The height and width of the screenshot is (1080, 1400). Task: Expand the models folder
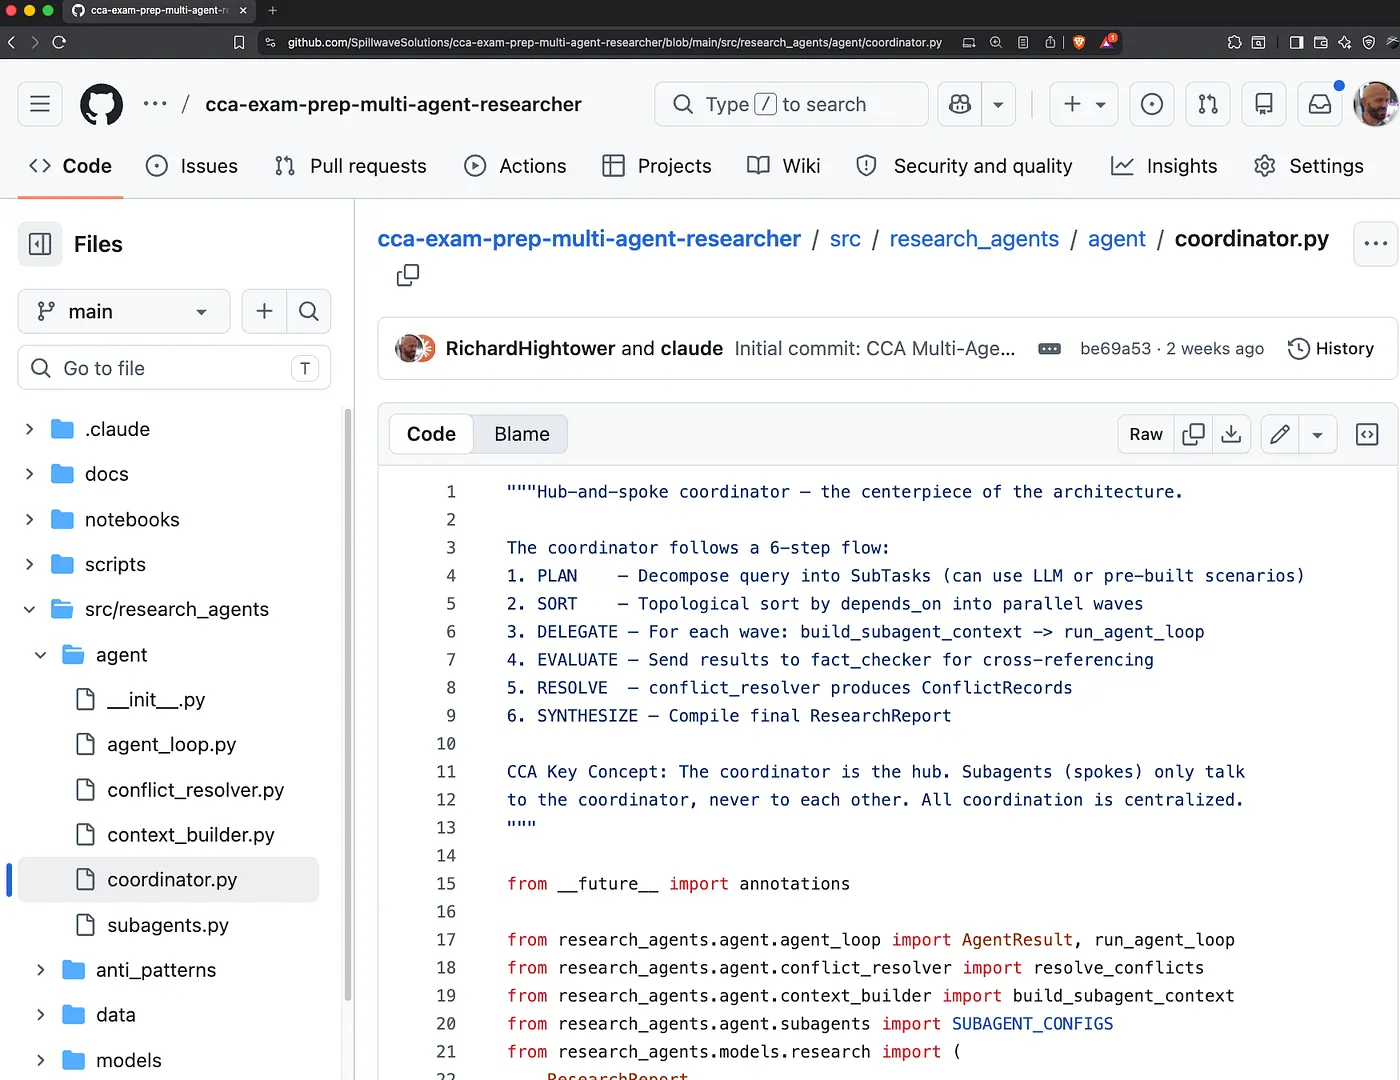point(40,1060)
